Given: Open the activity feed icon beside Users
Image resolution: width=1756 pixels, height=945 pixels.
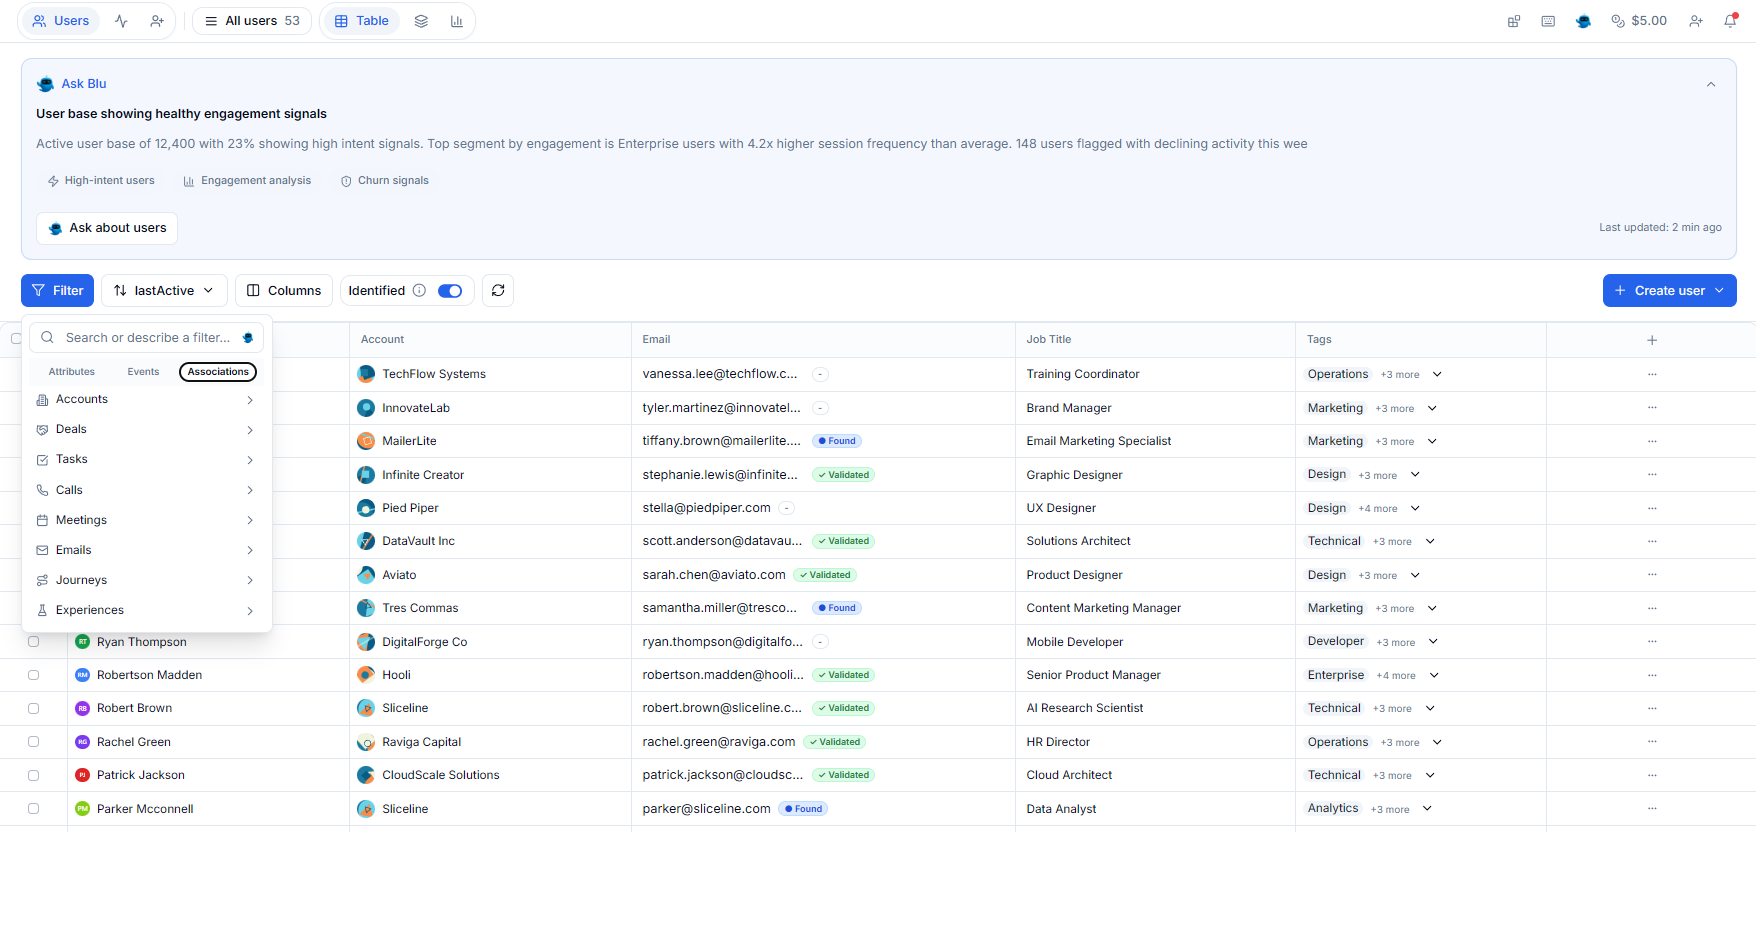Looking at the screenshot, I should [121, 20].
